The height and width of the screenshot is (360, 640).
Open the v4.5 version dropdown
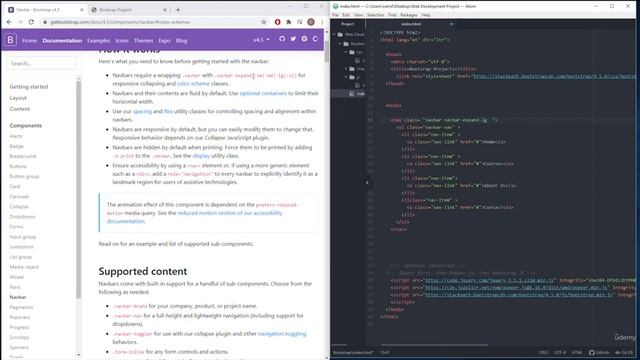261,40
